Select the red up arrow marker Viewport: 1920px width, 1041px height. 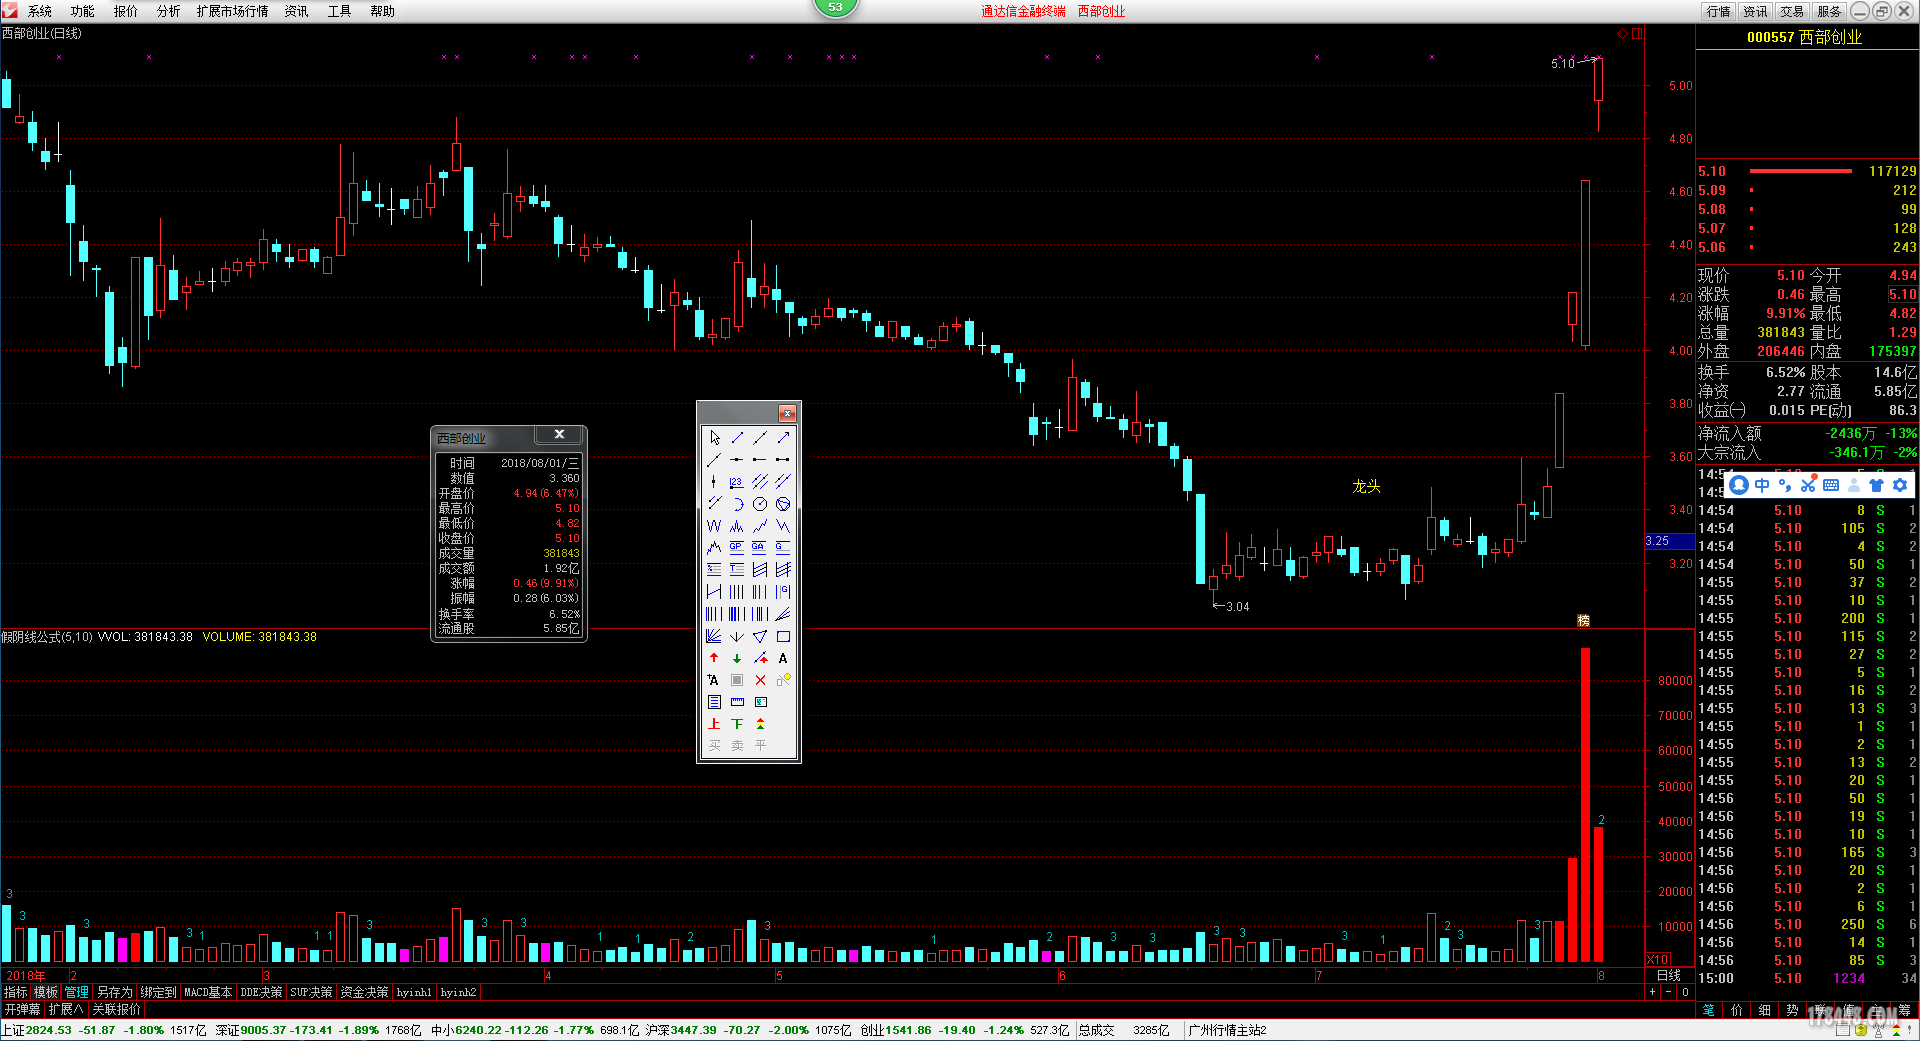tap(714, 658)
